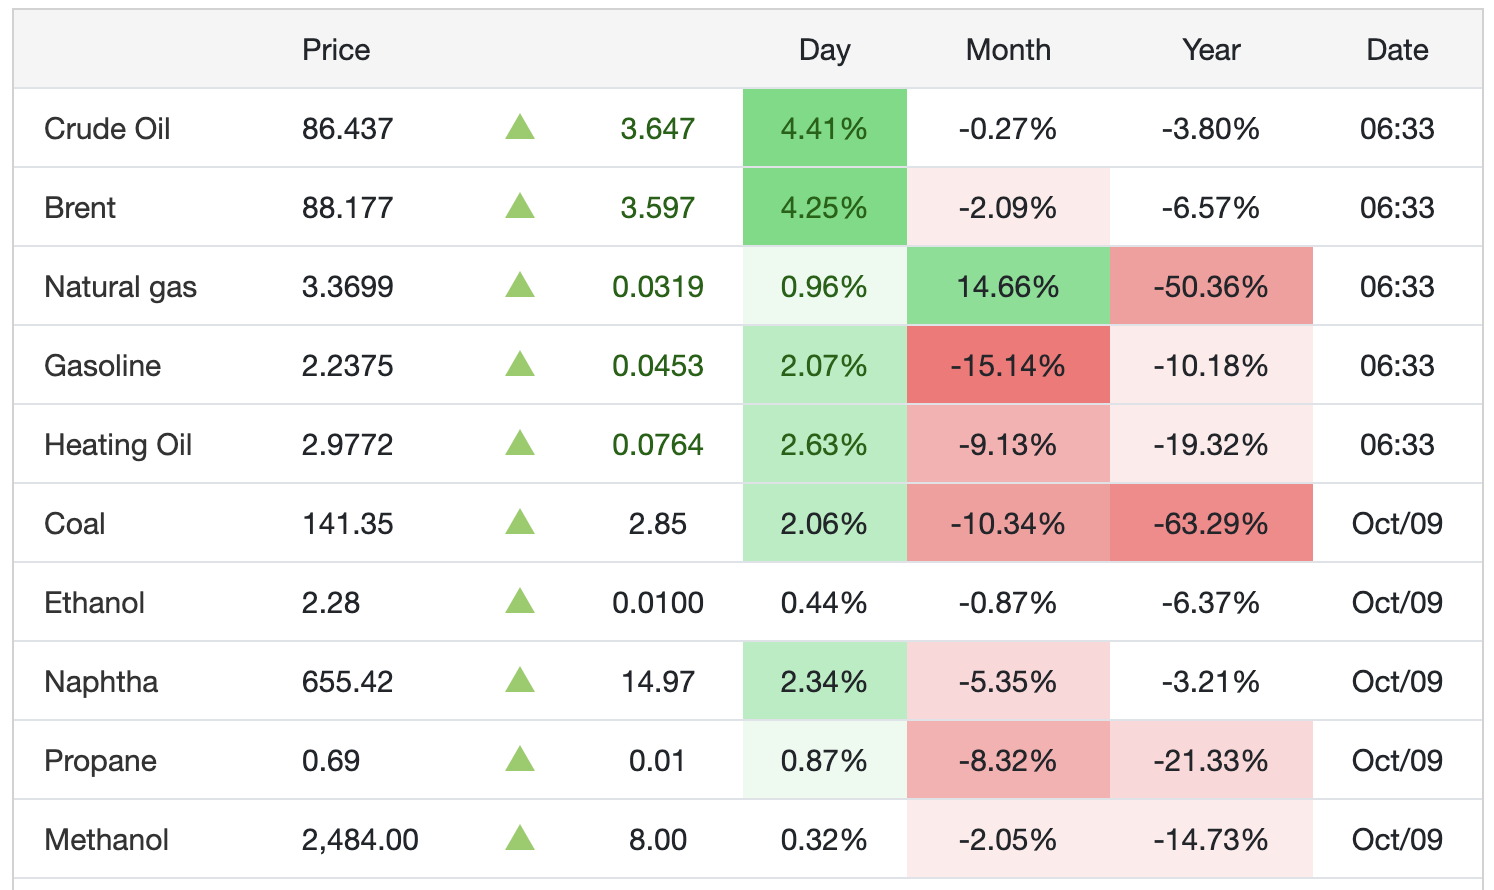Click the 3.647 change value
This screenshot has height=890, width=1494.
pos(658,129)
